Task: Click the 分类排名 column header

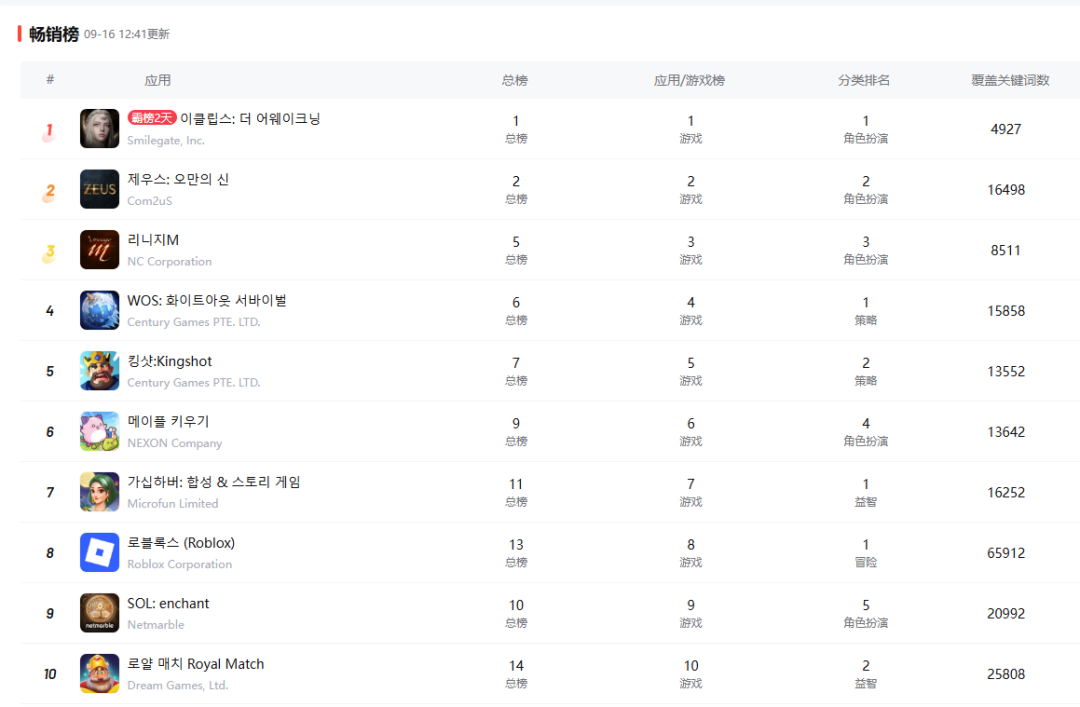Action: point(864,81)
